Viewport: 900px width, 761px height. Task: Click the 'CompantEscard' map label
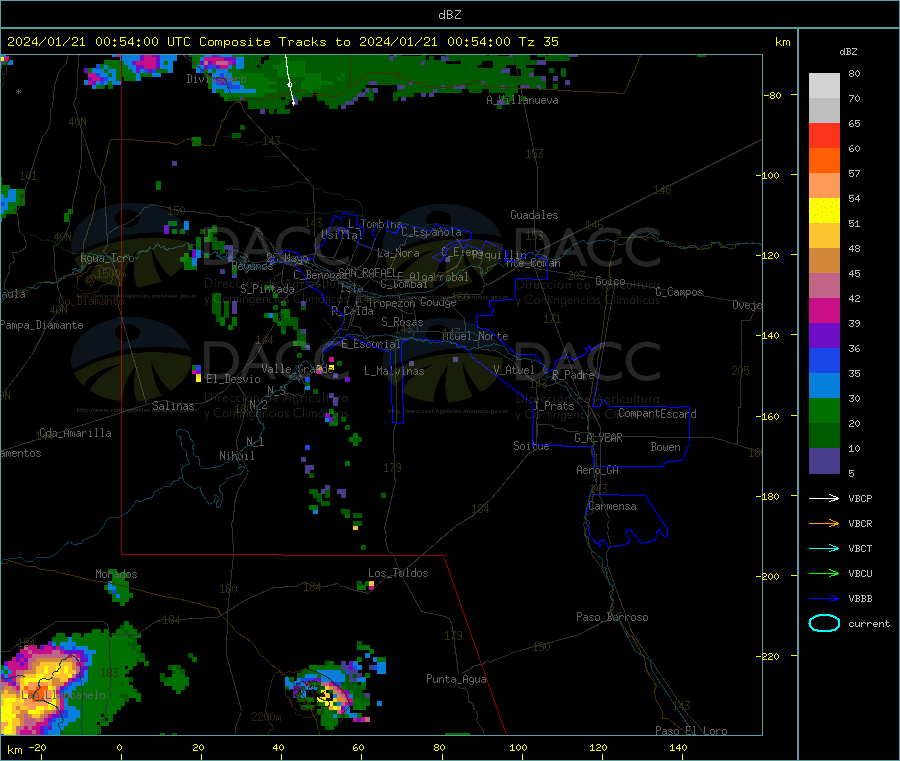[x=657, y=413]
